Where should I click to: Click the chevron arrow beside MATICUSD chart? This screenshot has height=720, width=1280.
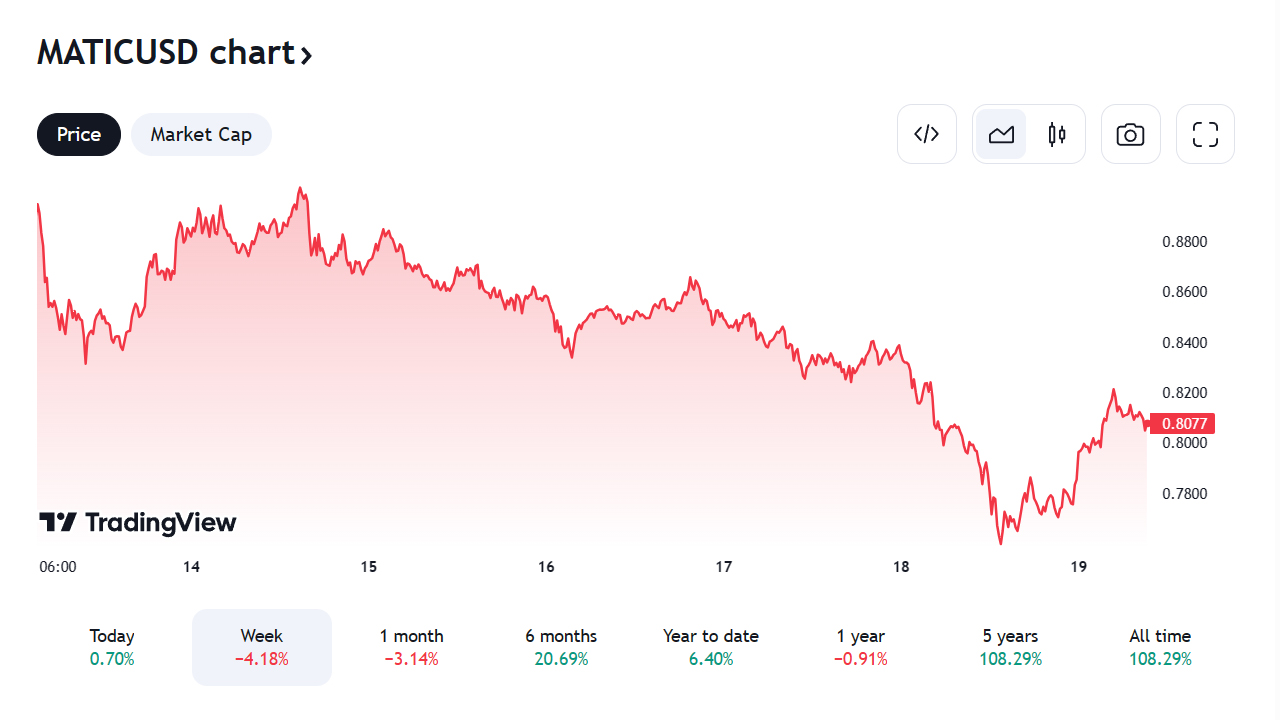[x=306, y=55]
